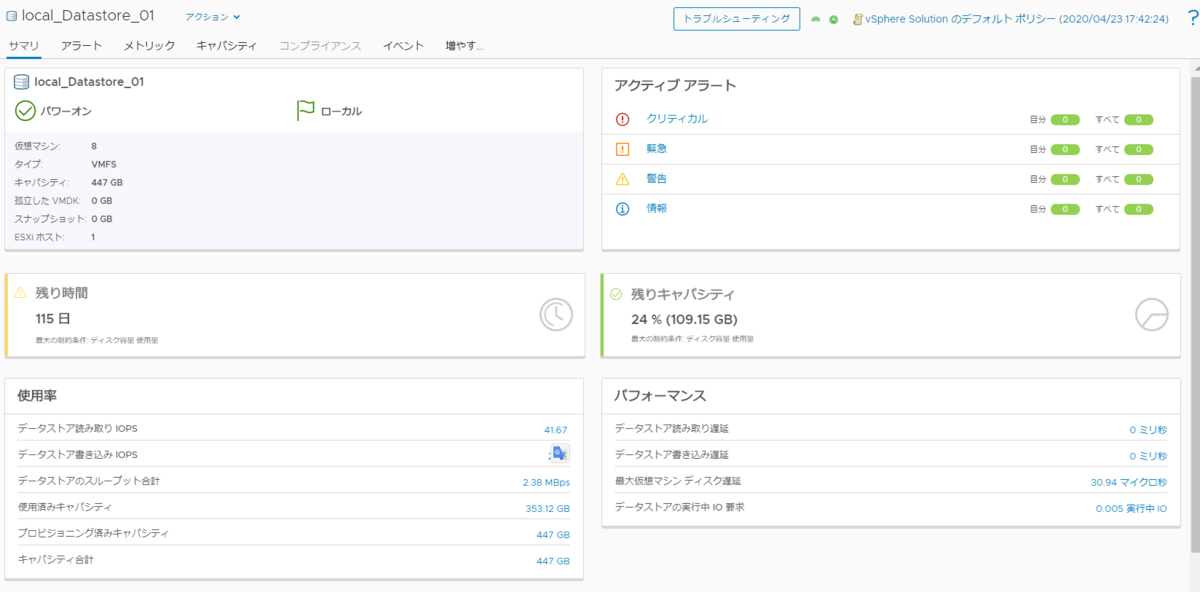1200x592 pixels.
Task: Open the 情報 alerts link
Action: [x=657, y=209]
